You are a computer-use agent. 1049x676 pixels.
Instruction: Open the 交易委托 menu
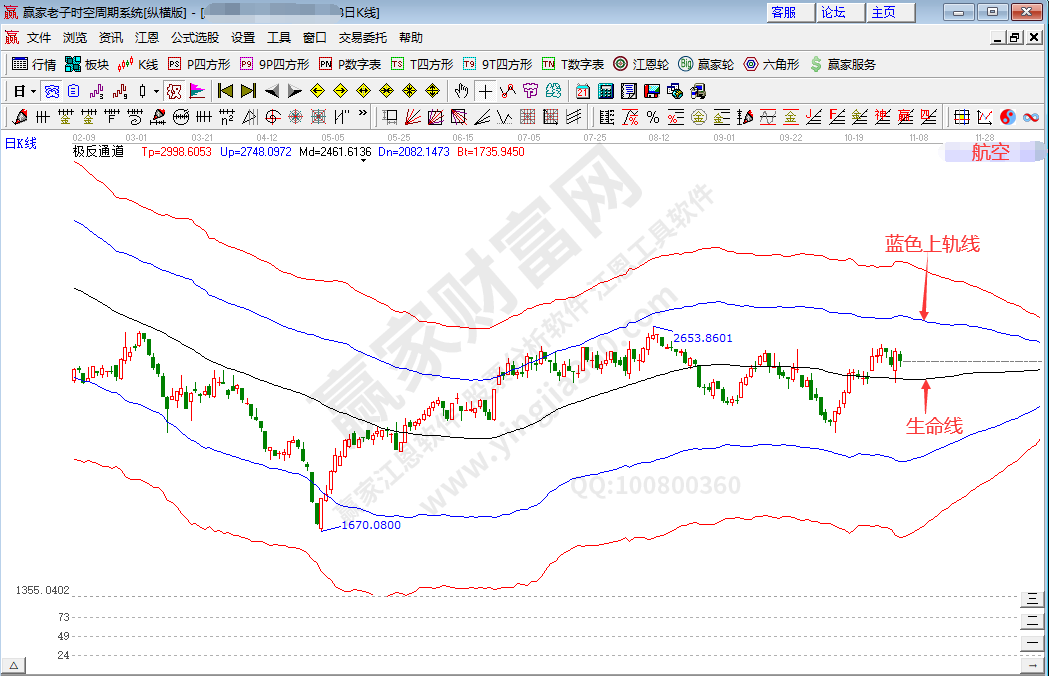(362, 38)
